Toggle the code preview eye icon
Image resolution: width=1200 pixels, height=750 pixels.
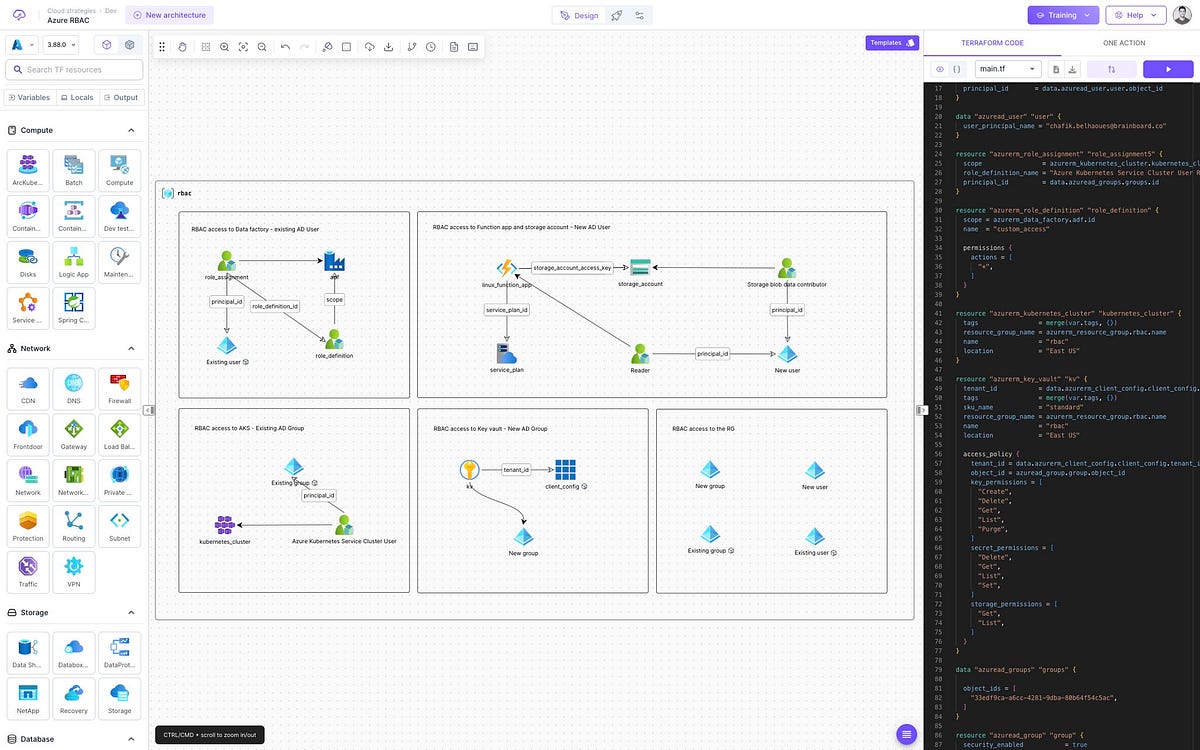coord(939,69)
